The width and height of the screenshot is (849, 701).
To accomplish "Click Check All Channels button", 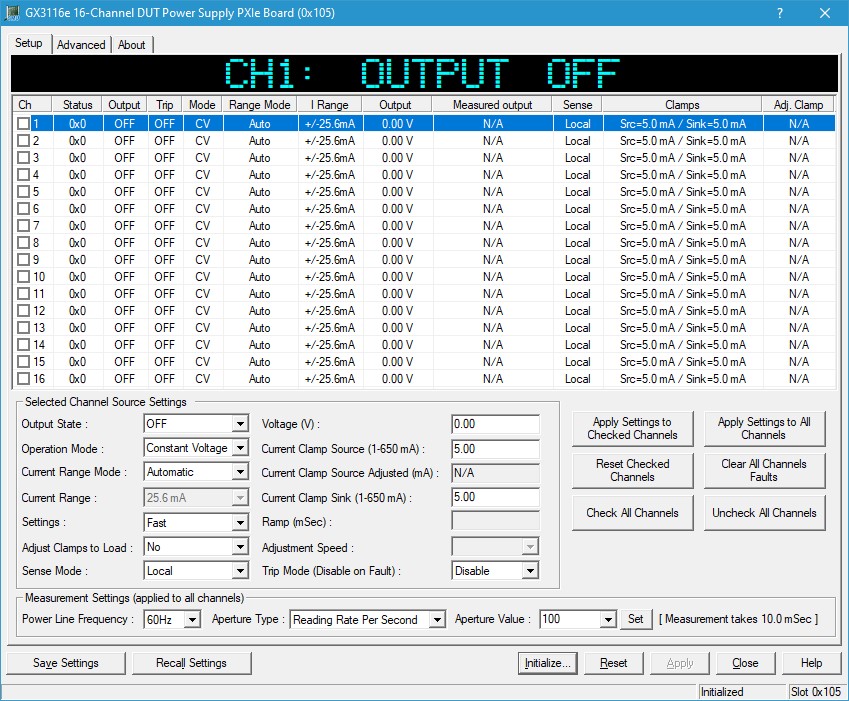I will pyautogui.click(x=632, y=513).
